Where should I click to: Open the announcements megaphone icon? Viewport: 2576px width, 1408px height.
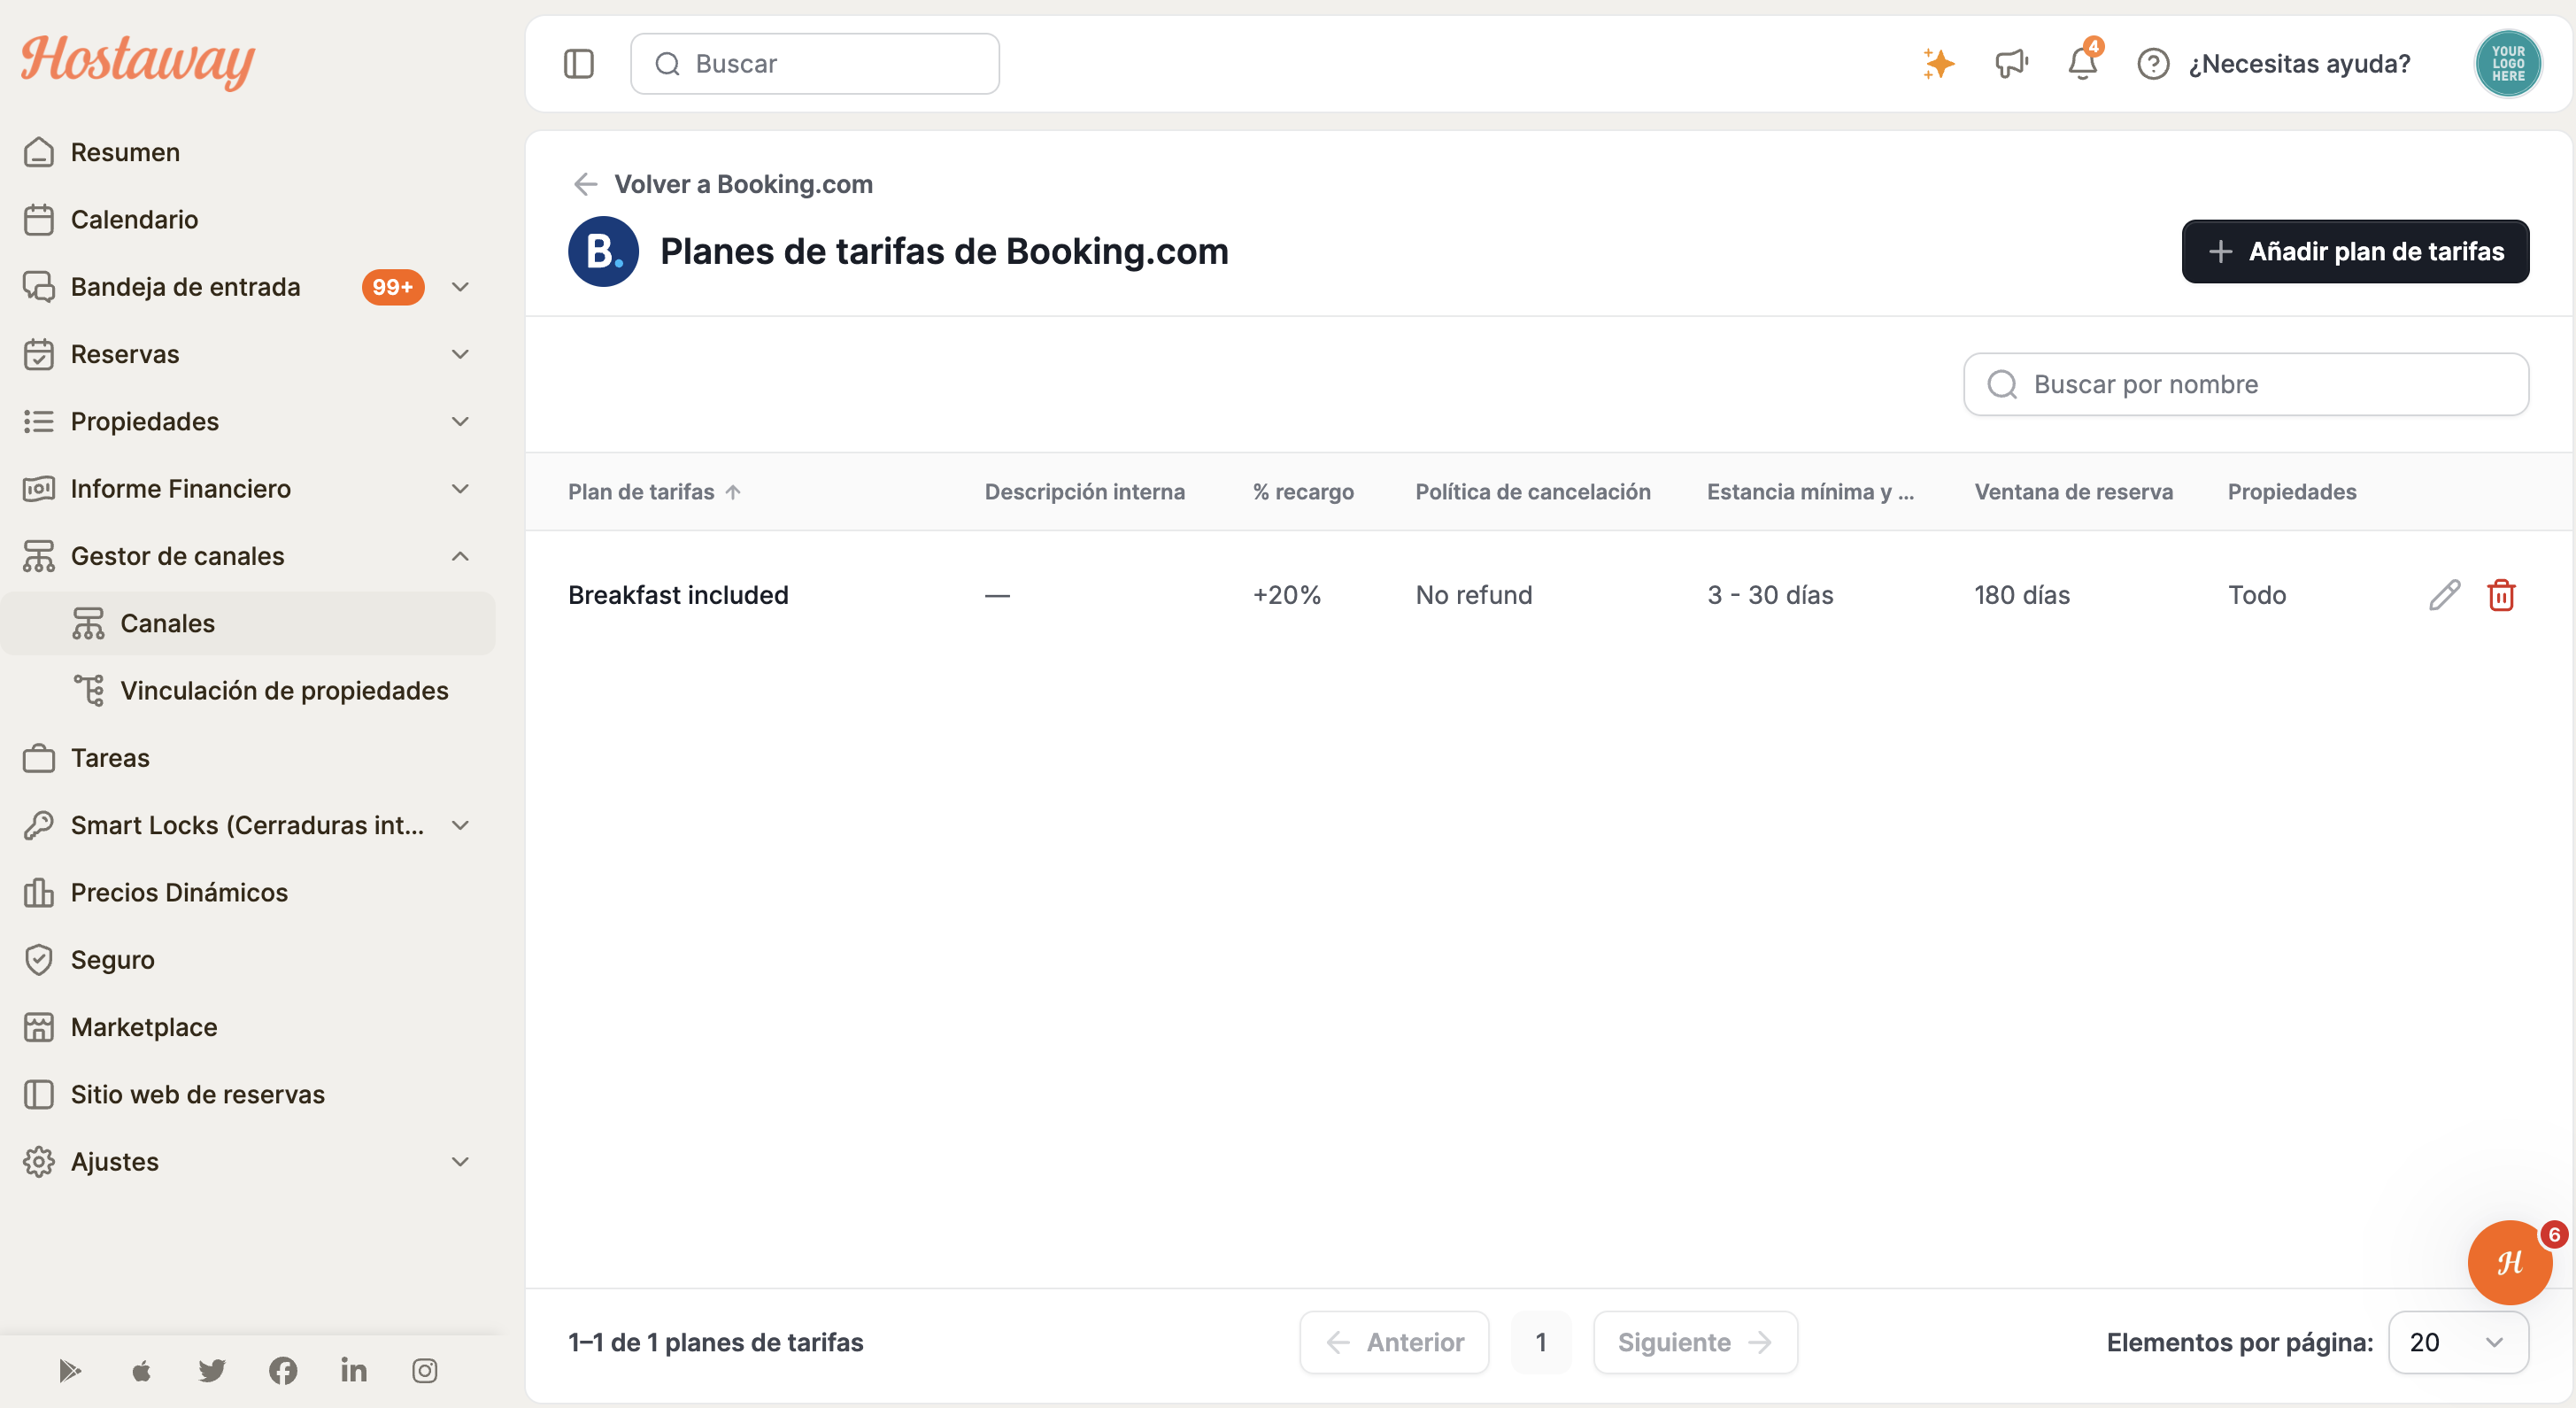(2011, 63)
